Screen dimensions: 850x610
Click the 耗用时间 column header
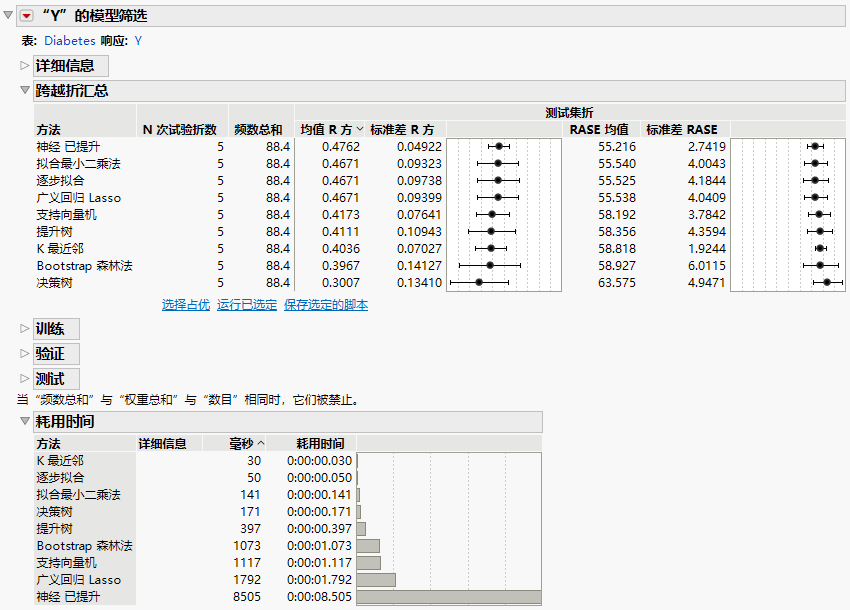click(x=320, y=444)
